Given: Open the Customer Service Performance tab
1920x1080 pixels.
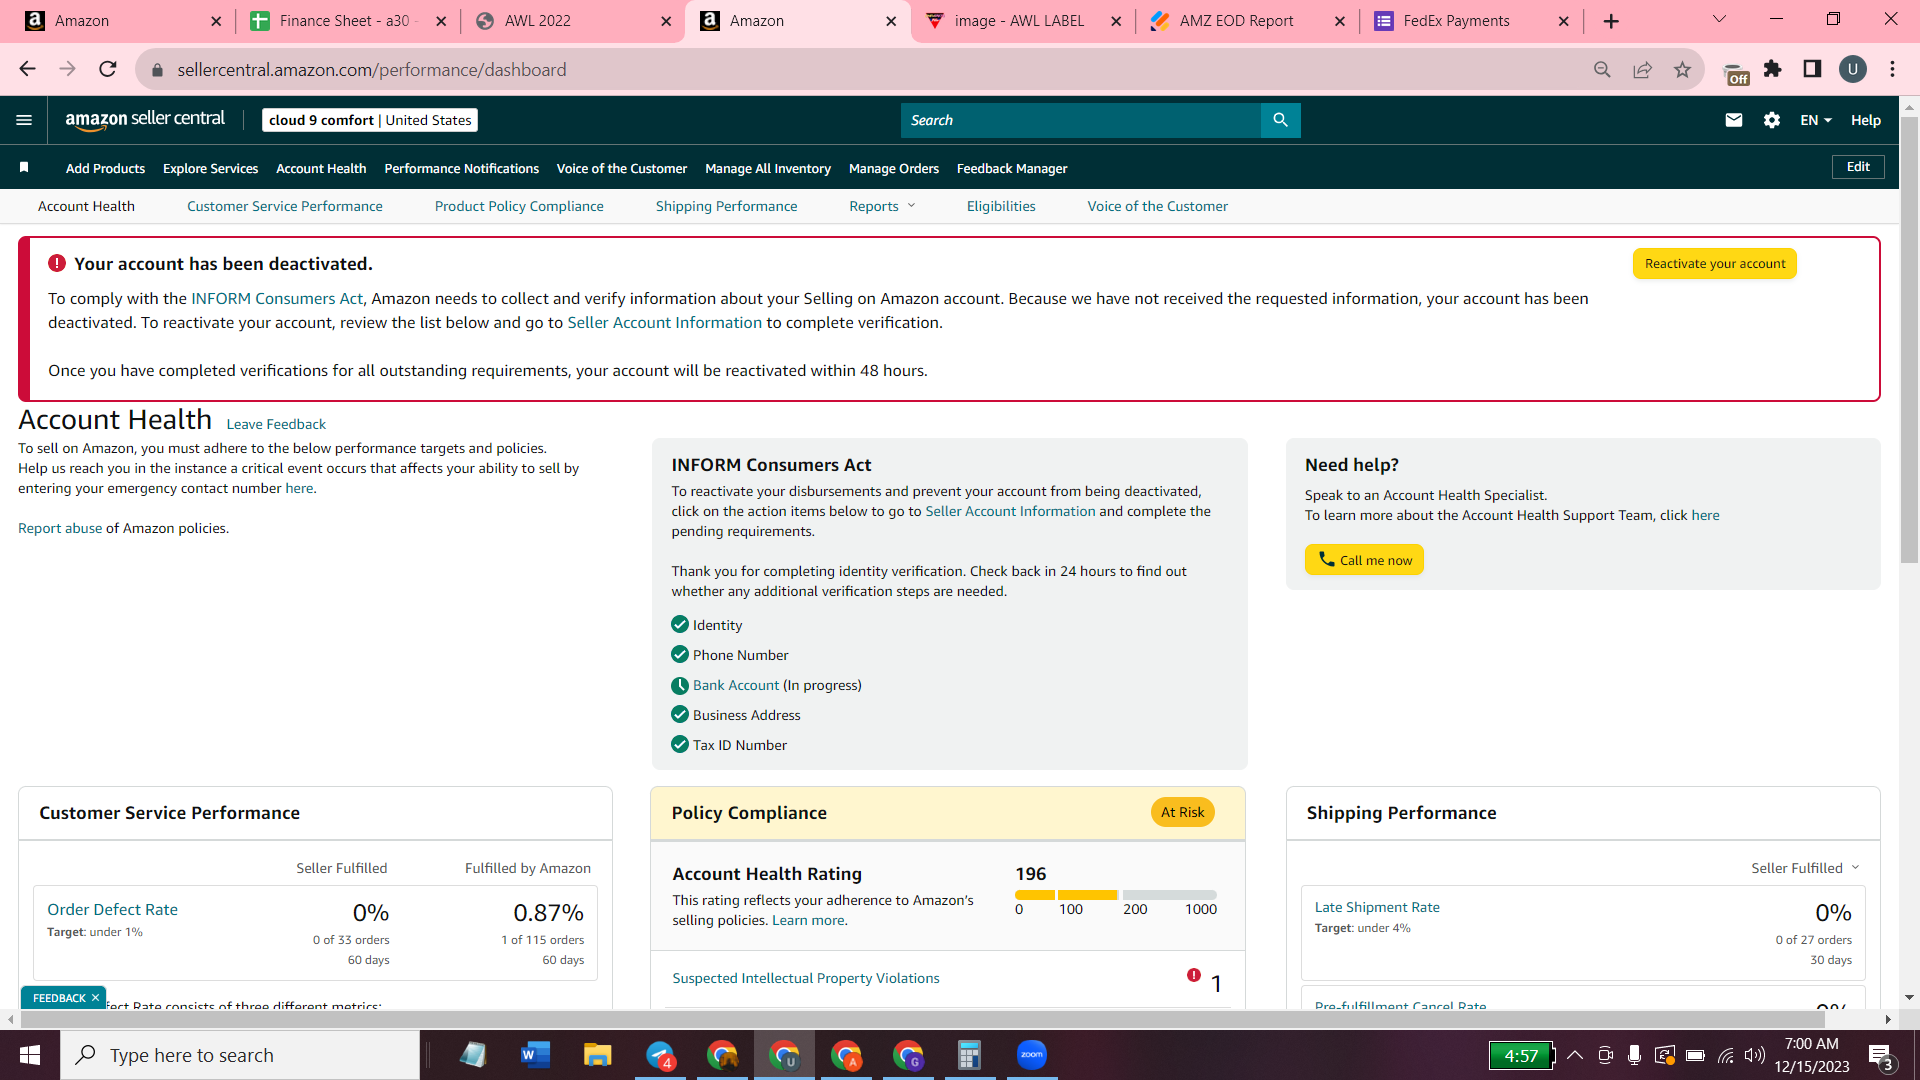Looking at the screenshot, I should click(x=285, y=206).
